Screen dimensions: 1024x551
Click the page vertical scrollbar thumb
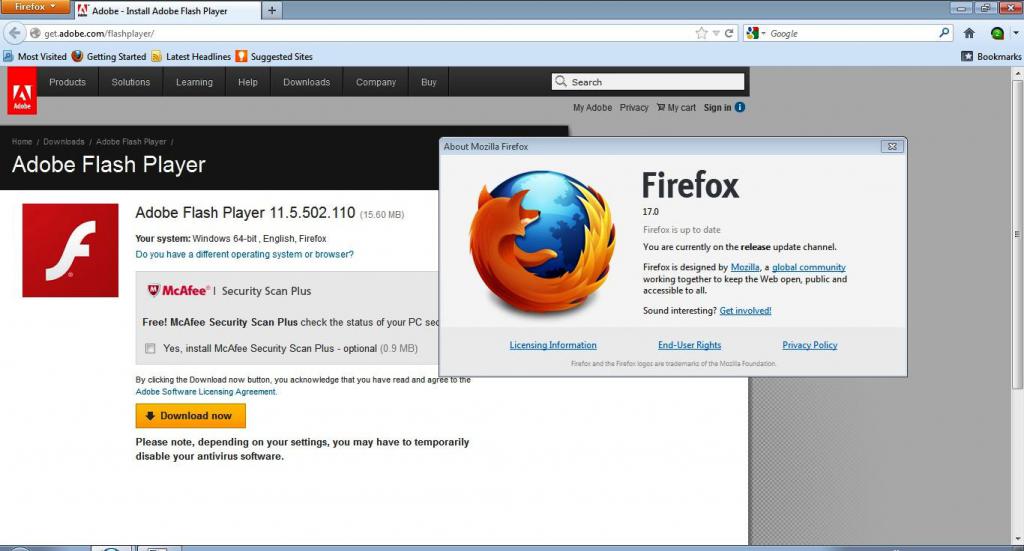1017,234
